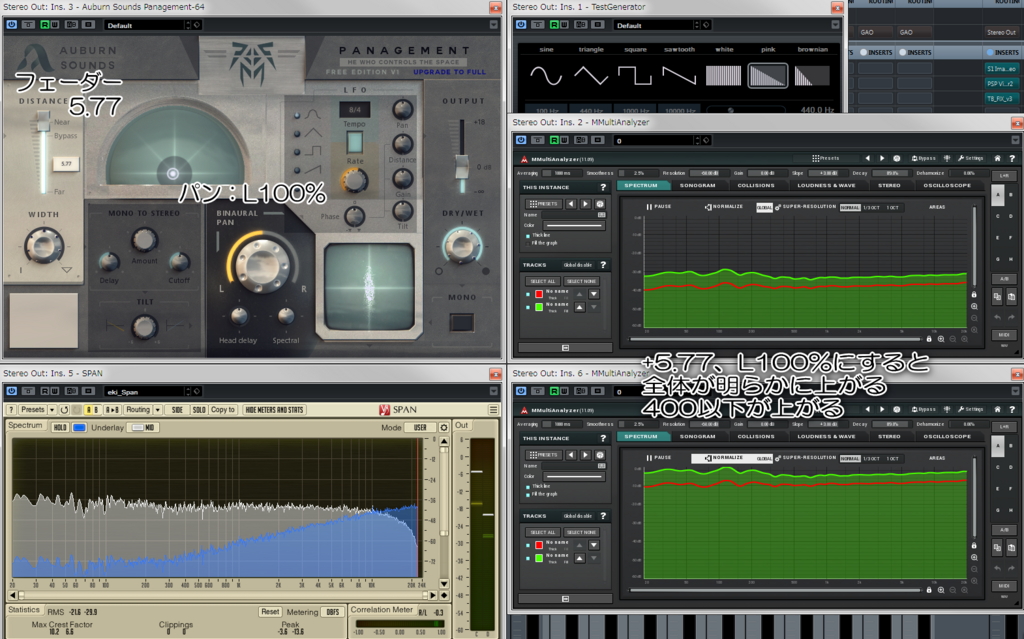Click the A►B copy button in SPAN
The image size is (1024, 639).
click(112, 410)
